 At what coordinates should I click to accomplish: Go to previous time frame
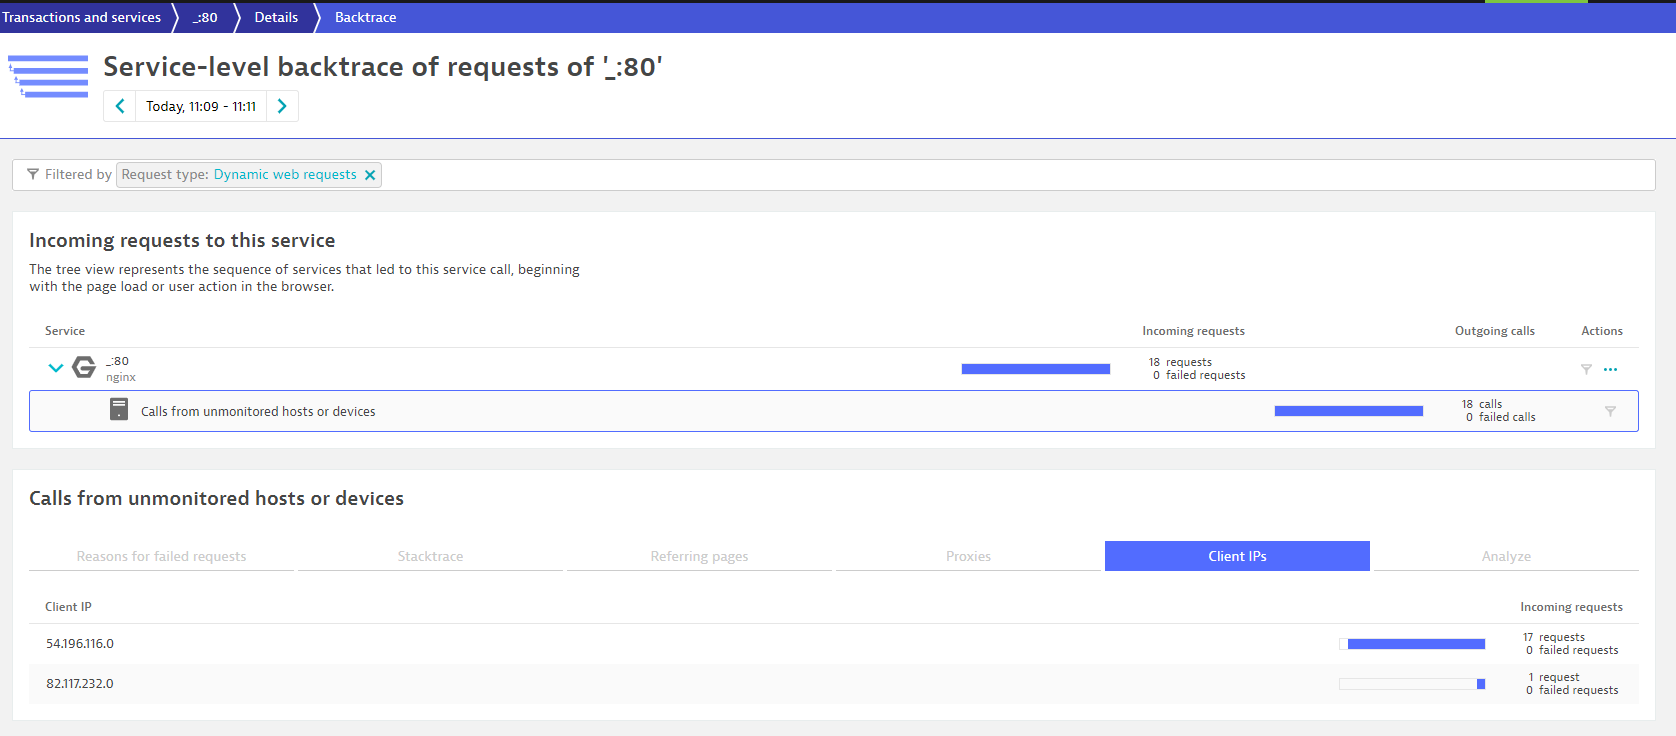pyautogui.click(x=120, y=106)
